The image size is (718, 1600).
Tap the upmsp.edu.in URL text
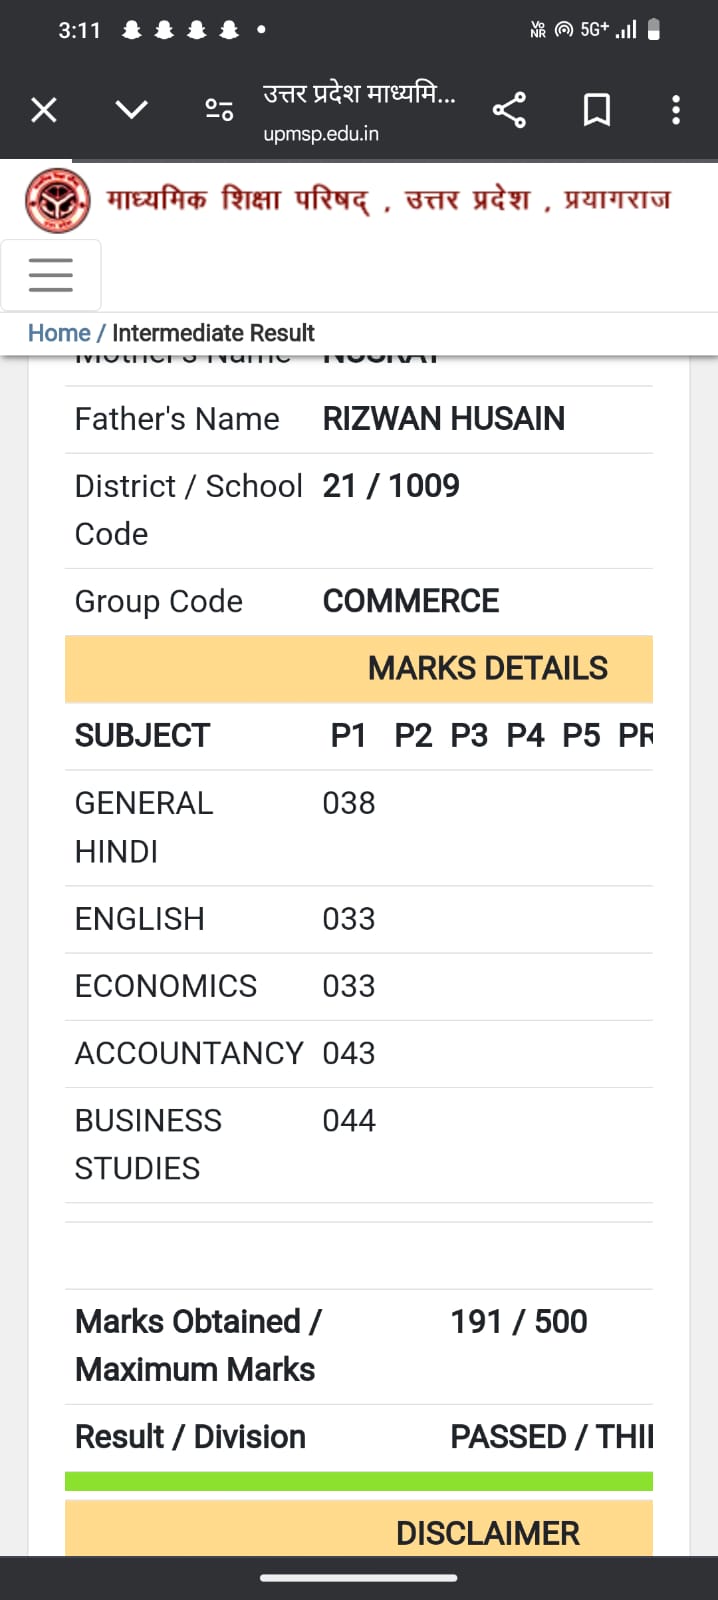[321, 134]
